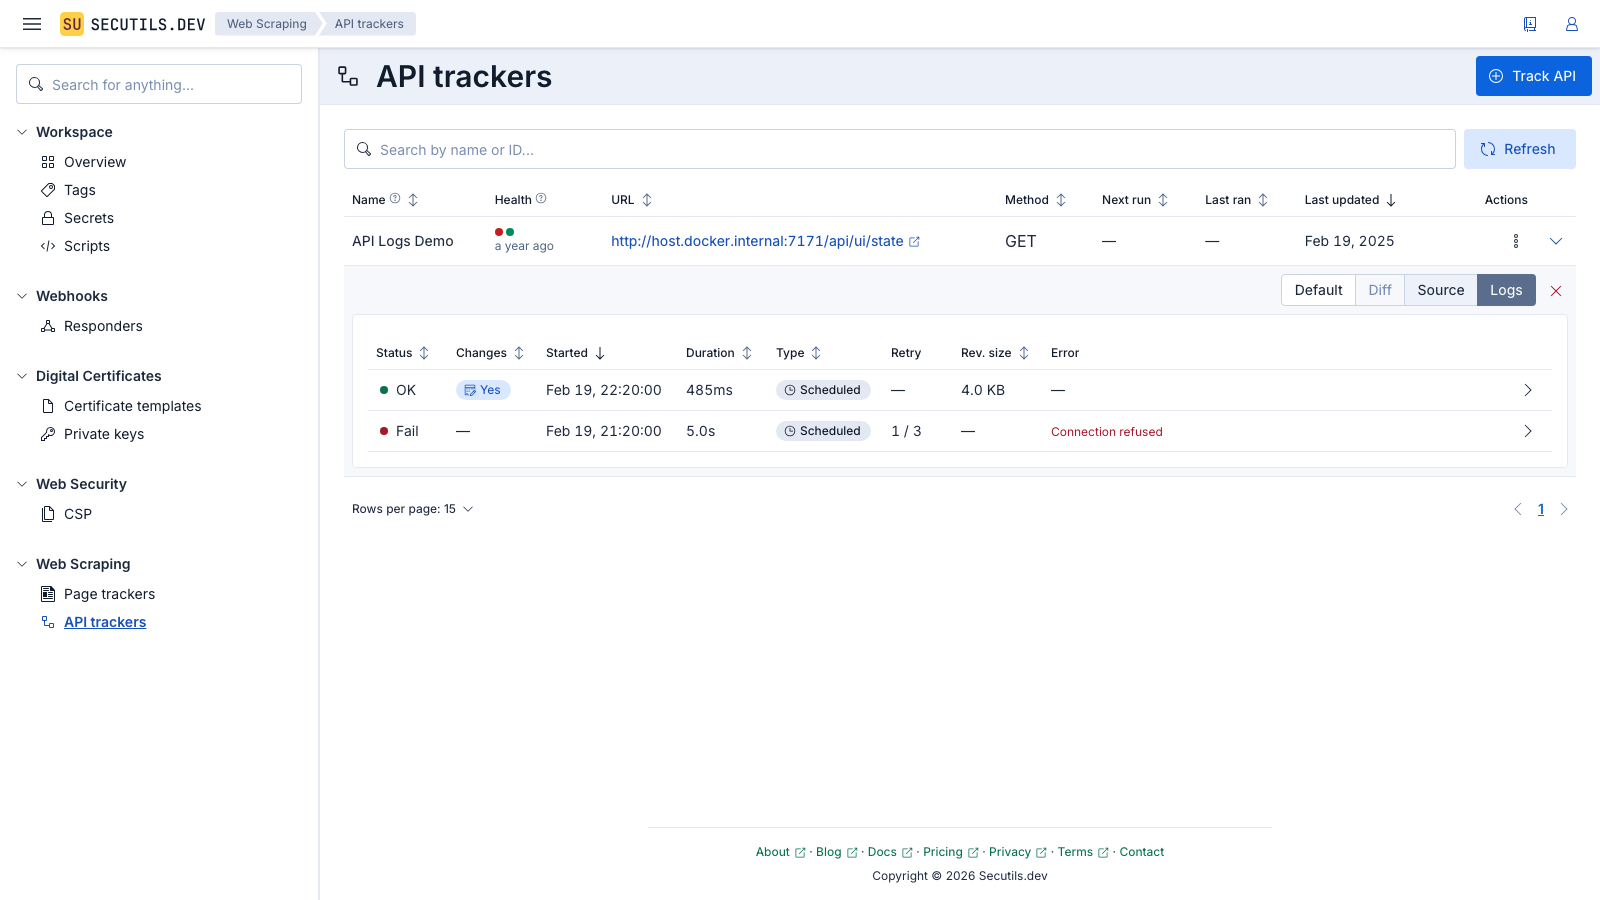Click the Private keys key icon
Image resolution: width=1600 pixels, height=900 pixels.
[48, 434]
